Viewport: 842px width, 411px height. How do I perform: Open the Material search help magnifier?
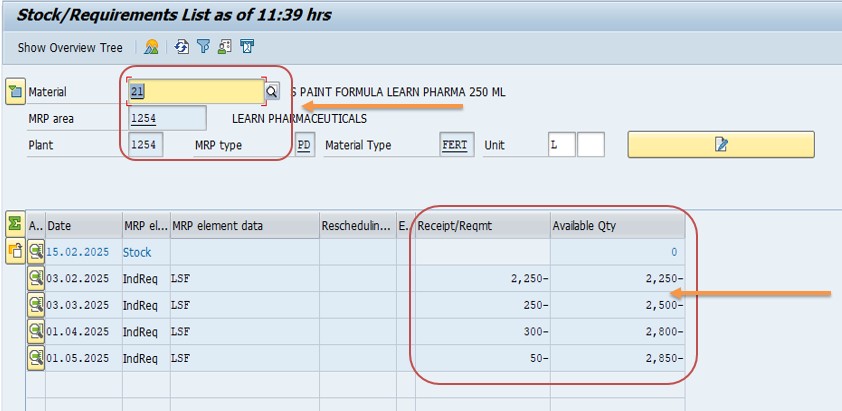(x=272, y=91)
